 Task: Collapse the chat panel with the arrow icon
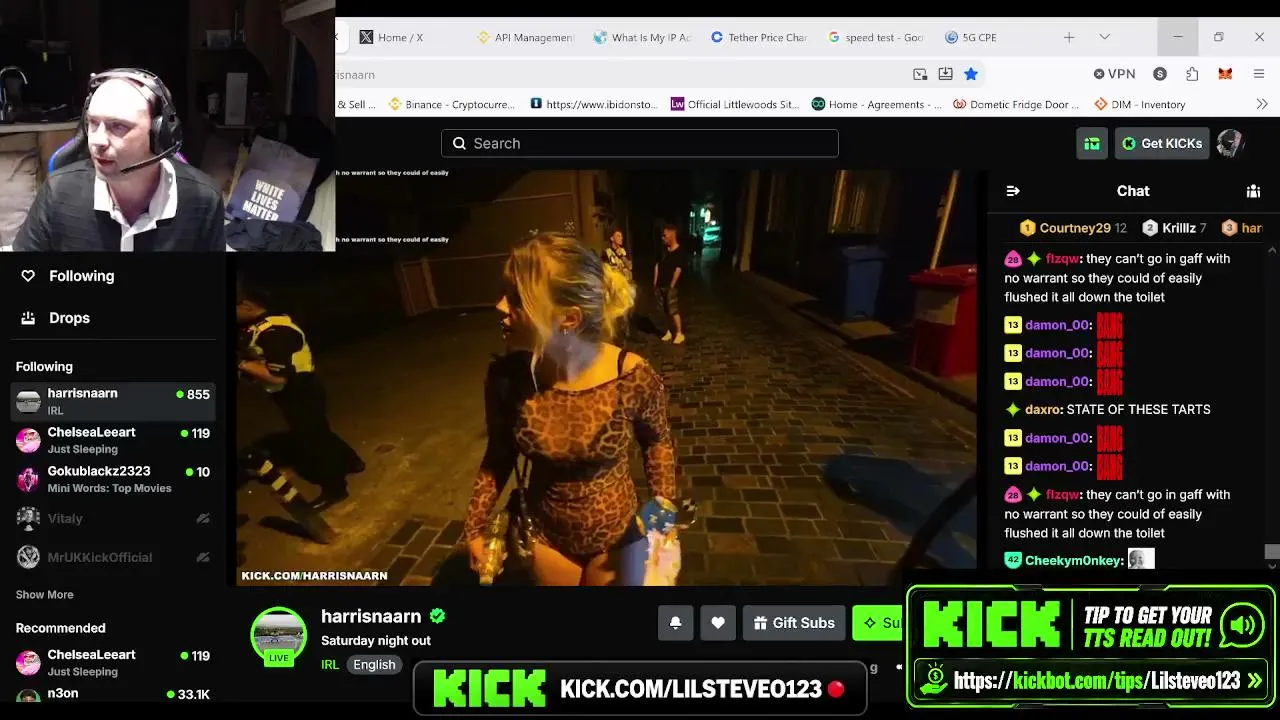pyautogui.click(x=1013, y=191)
